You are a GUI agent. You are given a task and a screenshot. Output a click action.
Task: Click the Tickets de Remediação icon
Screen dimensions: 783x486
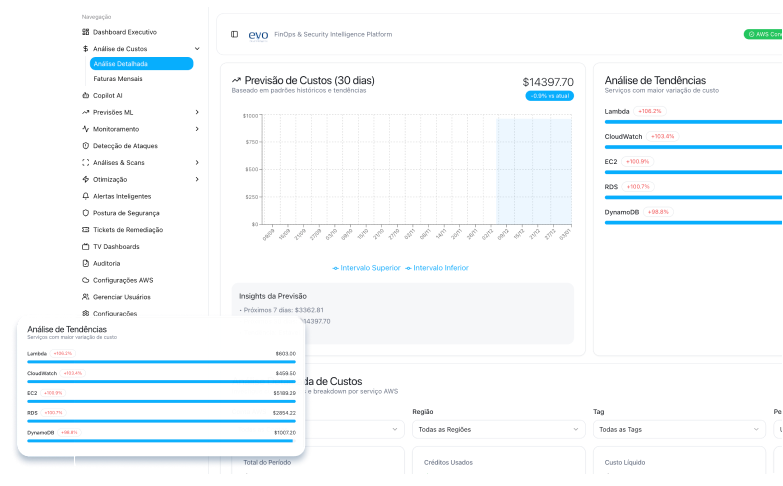[x=85, y=230]
